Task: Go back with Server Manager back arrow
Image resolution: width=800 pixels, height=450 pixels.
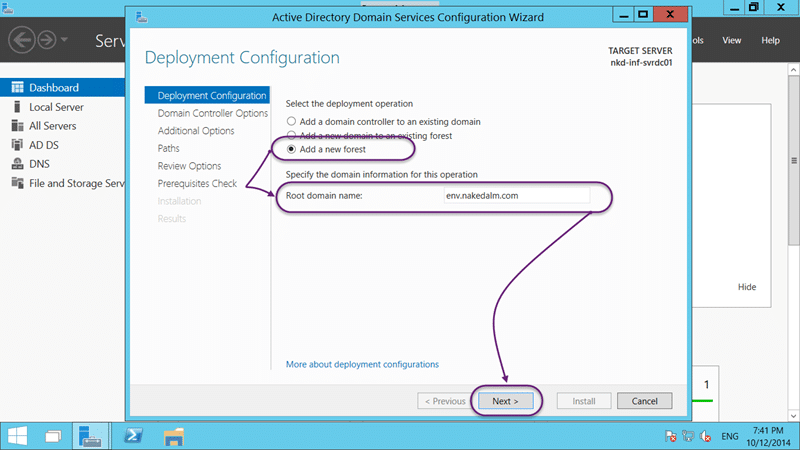Action: tap(21, 40)
